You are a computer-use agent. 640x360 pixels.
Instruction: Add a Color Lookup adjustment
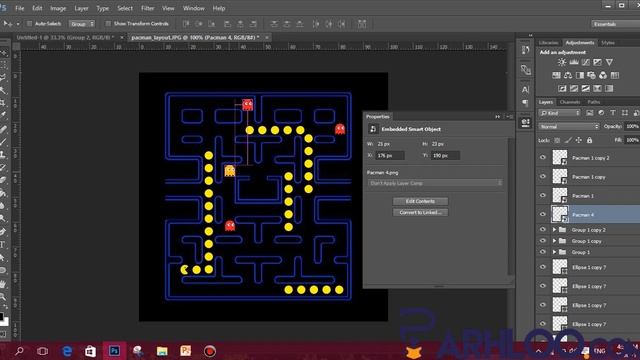click(615, 75)
